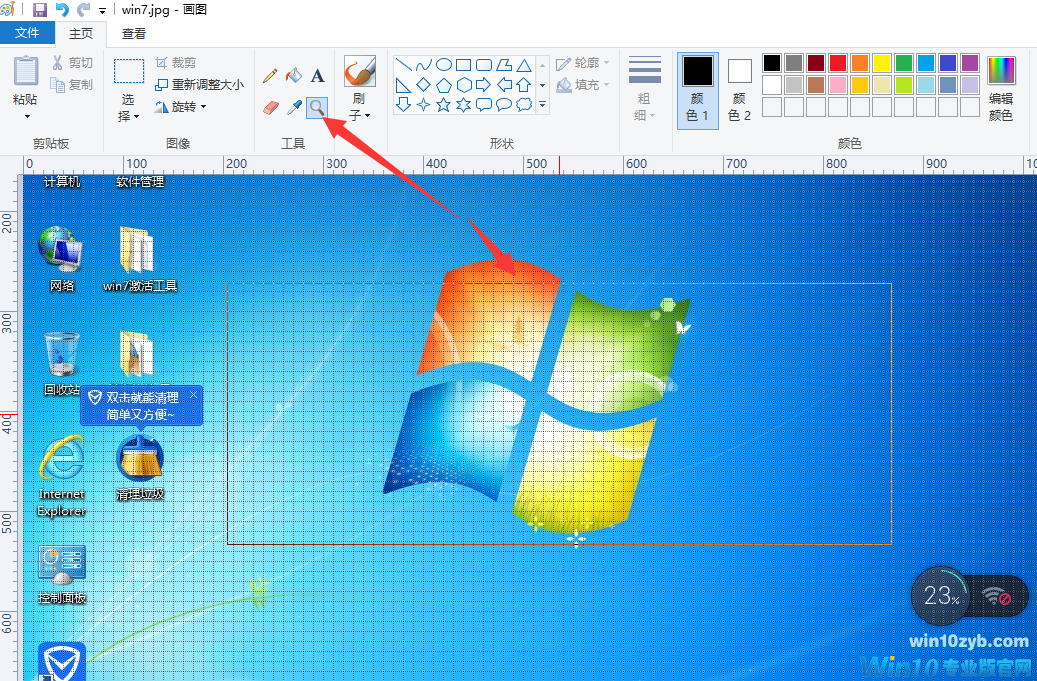This screenshot has height=681, width=1037.
Task: Expand the 粘贴 dropdown arrow
Action: 26,116
